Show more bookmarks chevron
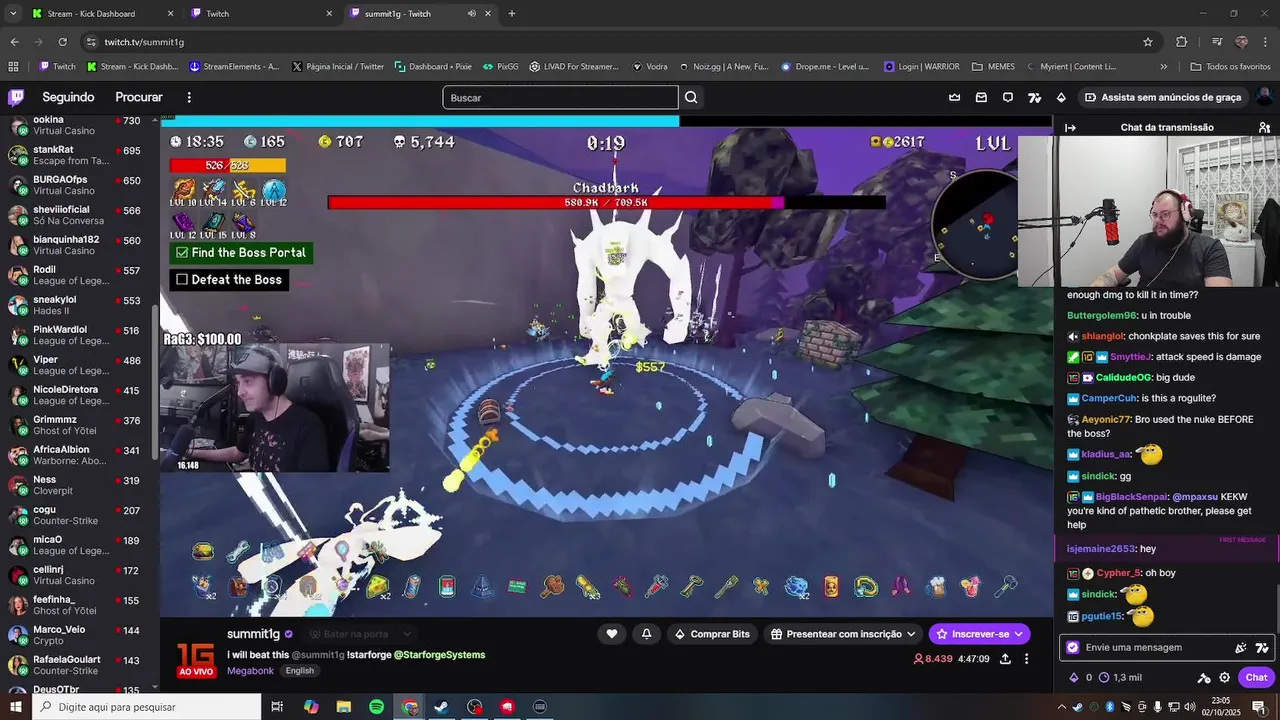Image resolution: width=1280 pixels, height=720 pixels. pos(1163,67)
